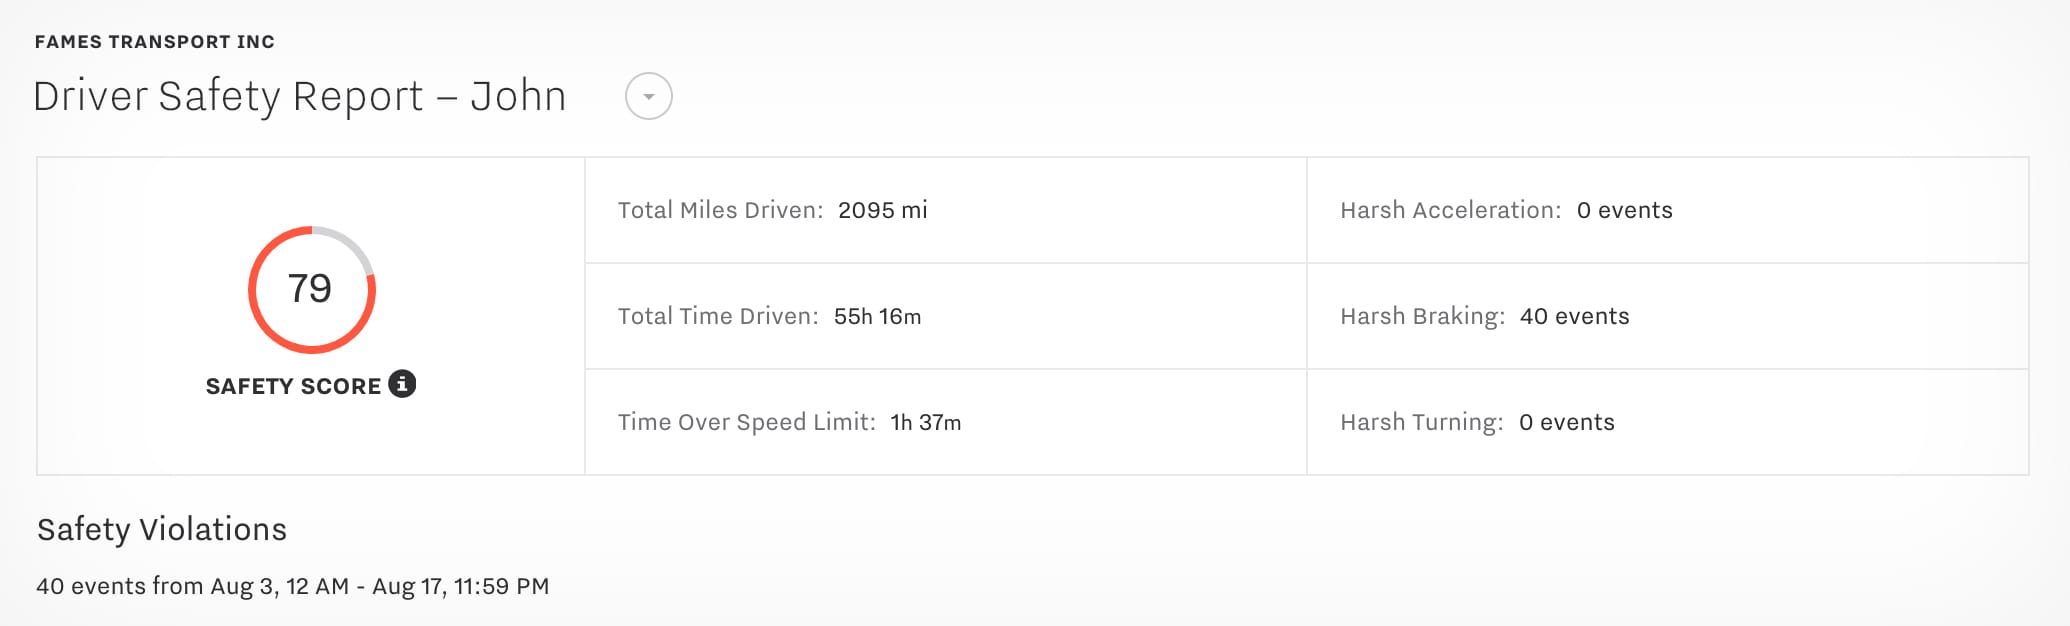Open the dropdown beside the report title
Image resolution: width=2070 pixels, height=626 pixels.
pos(648,97)
